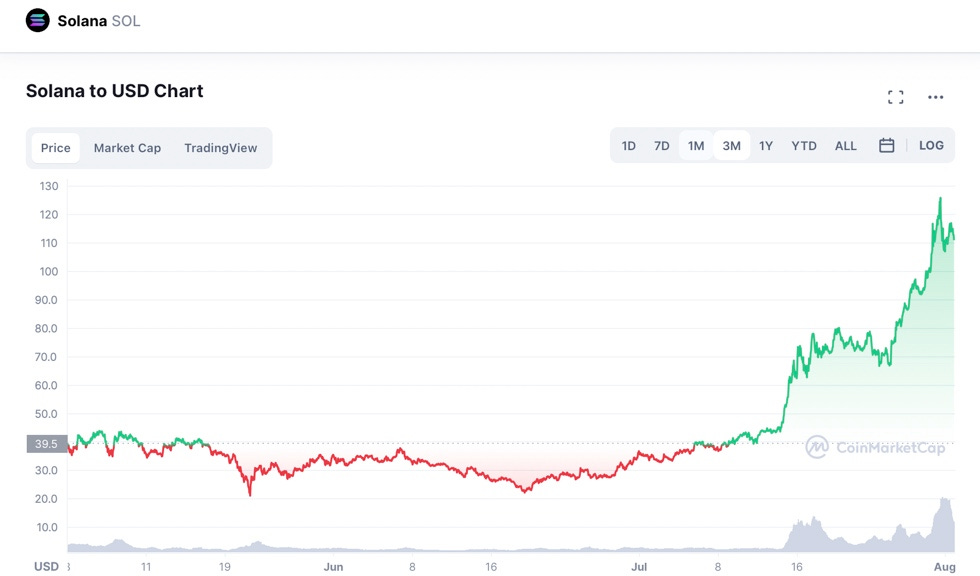Click the 100 y-axis label
Image resolution: width=980 pixels, height=576 pixels.
49,271
